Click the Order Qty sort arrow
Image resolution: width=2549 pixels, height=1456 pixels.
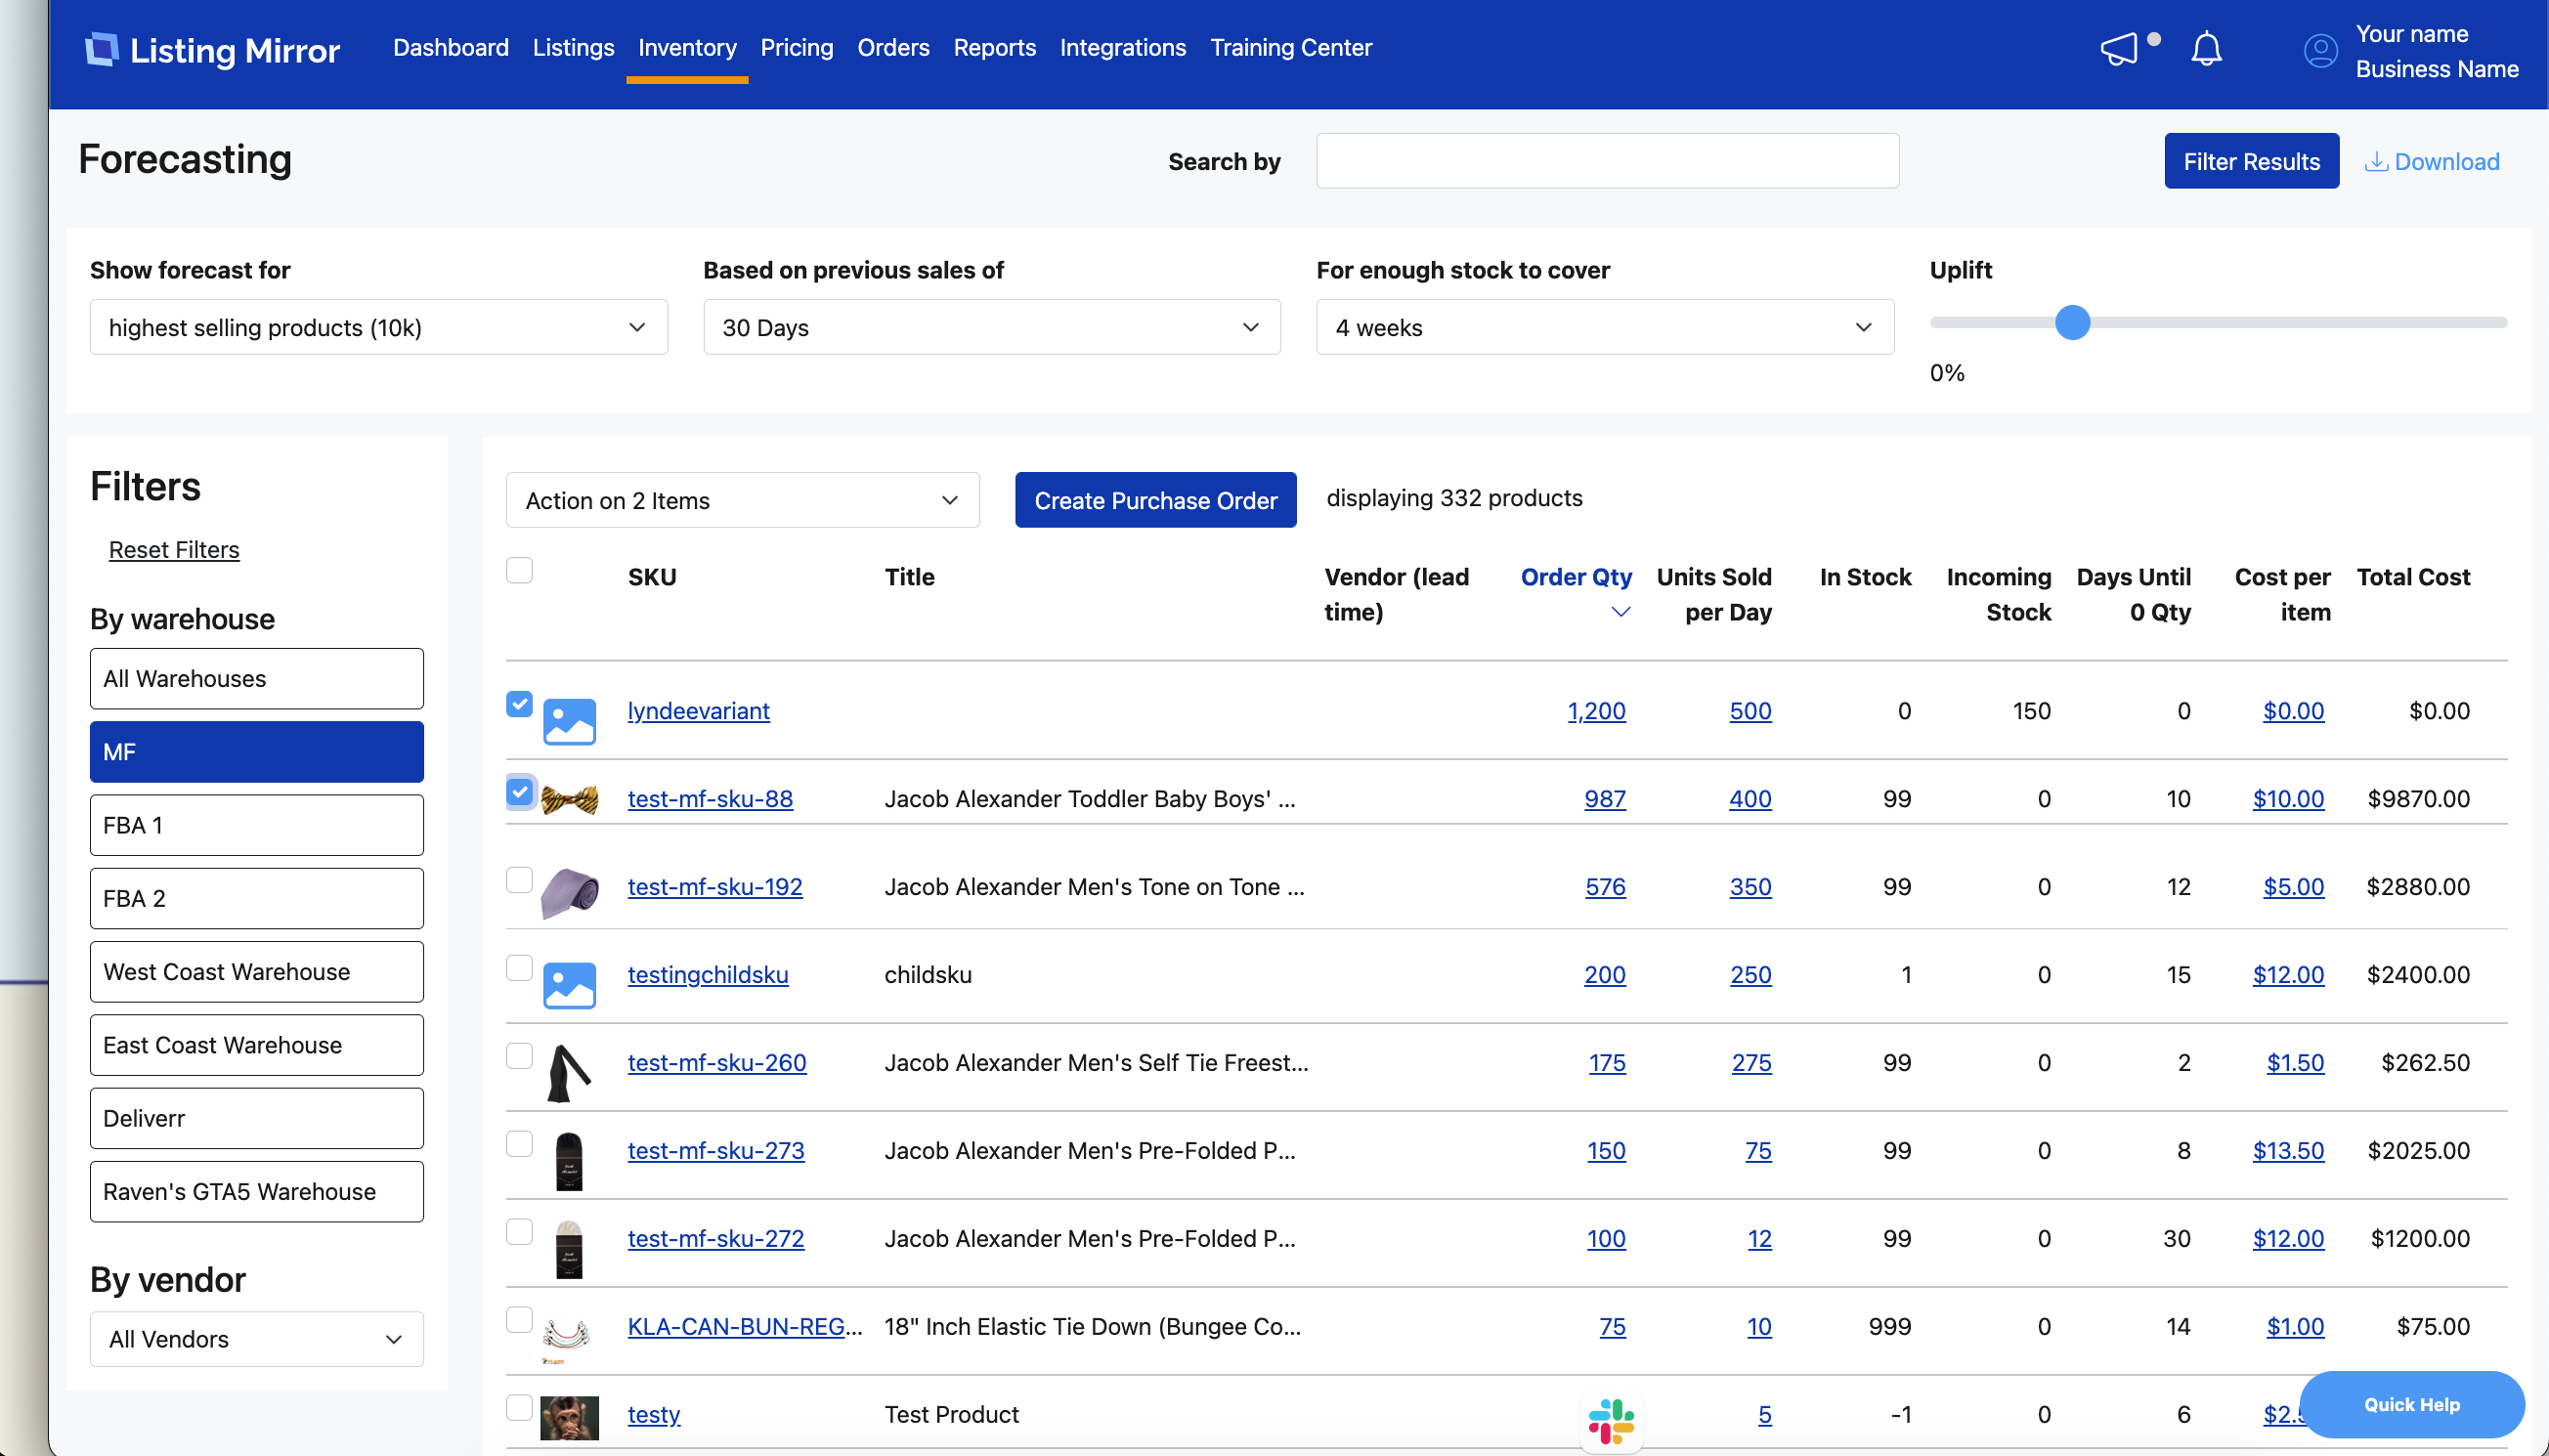[1620, 612]
